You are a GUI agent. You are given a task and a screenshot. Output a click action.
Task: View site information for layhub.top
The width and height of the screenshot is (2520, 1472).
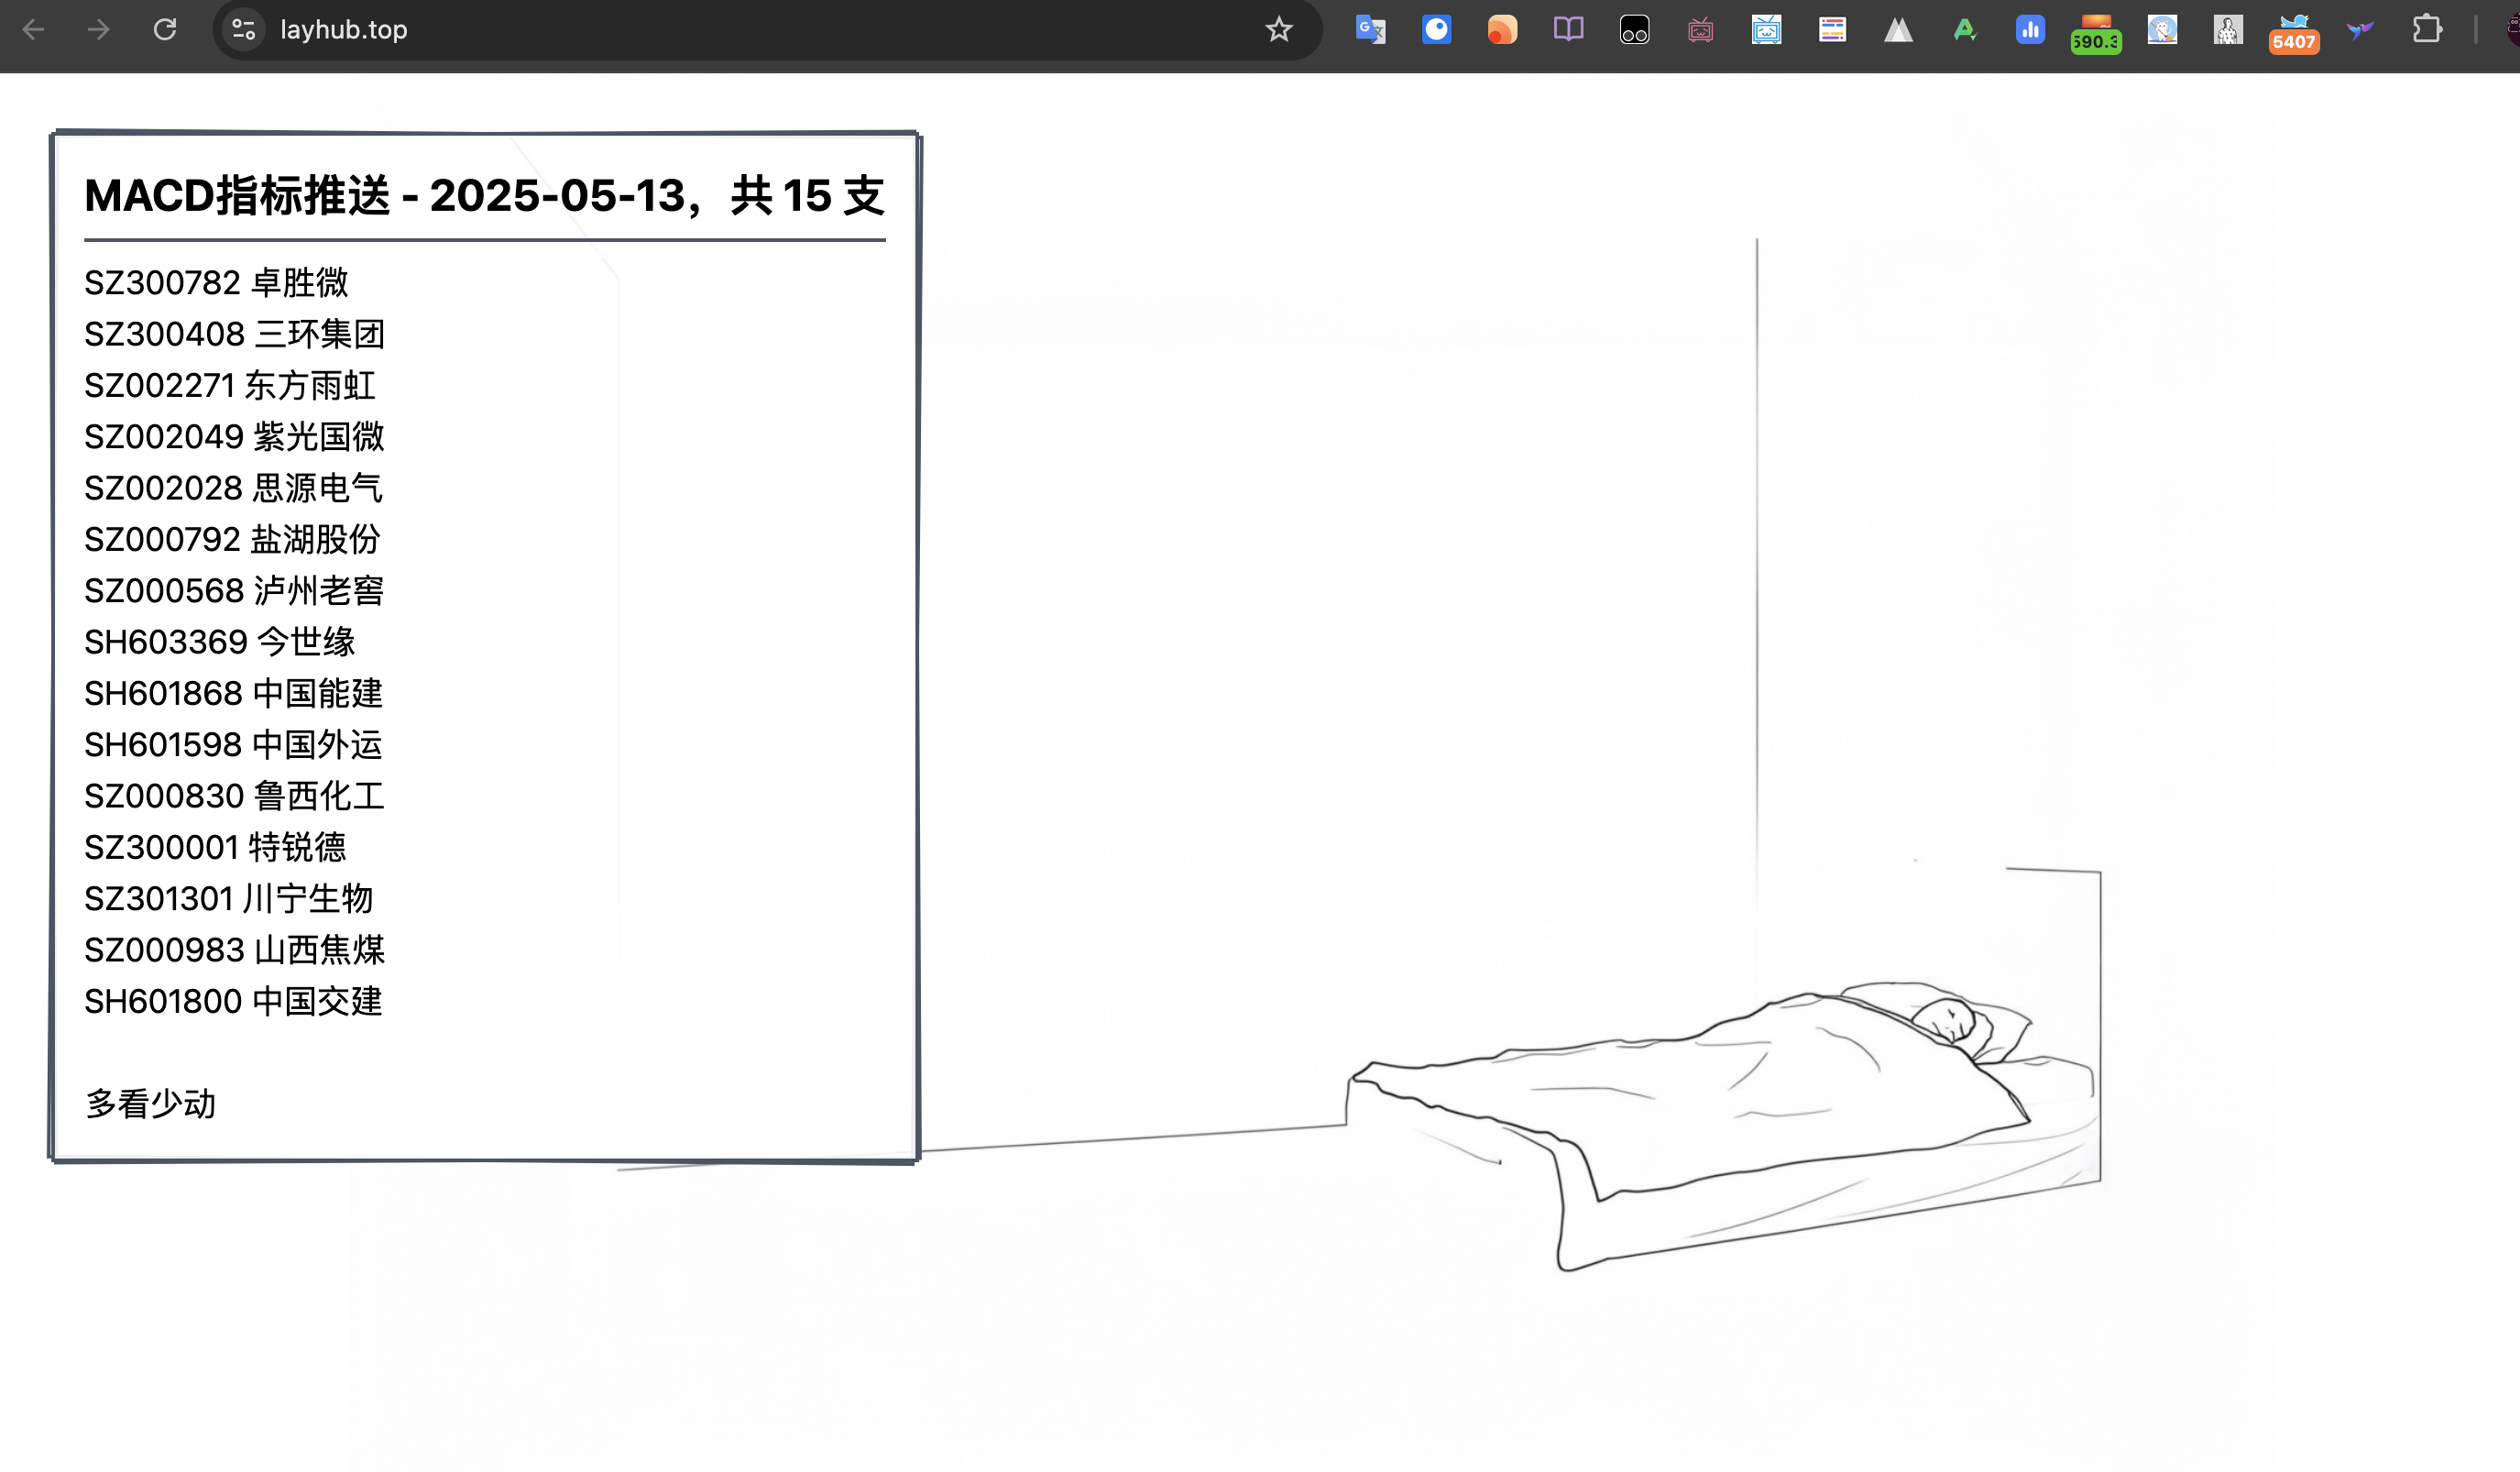tap(244, 30)
